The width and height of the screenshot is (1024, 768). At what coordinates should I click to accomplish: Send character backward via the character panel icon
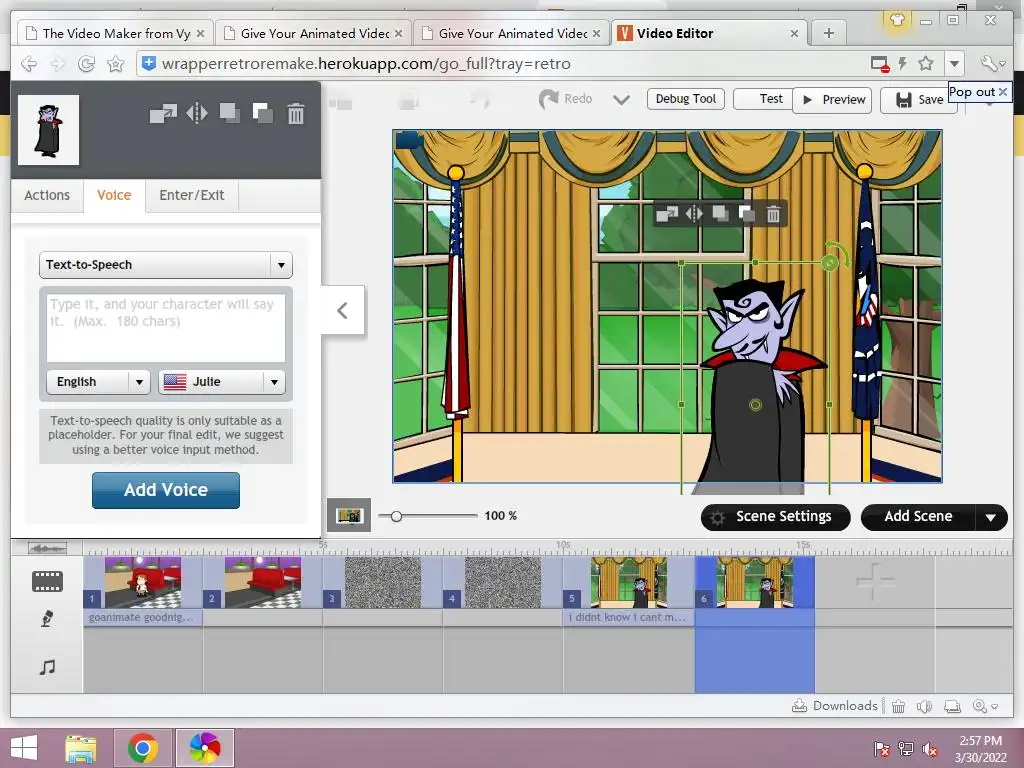(x=263, y=113)
